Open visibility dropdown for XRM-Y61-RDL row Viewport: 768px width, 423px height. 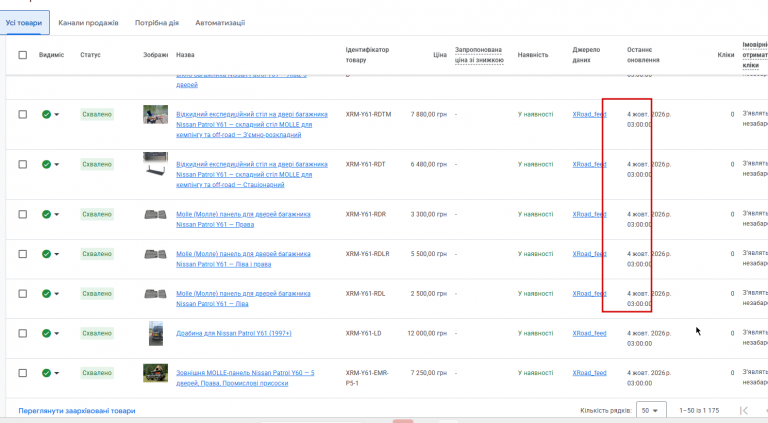click(x=56, y=294)
